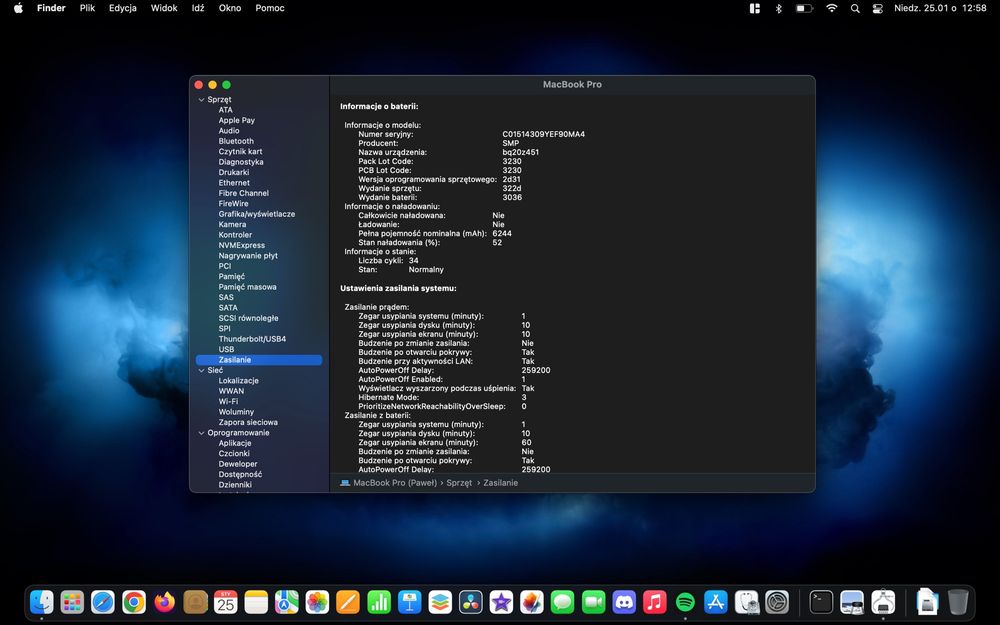Image resolution: width=1000 pixels, height=625 pixels.
Task: Launch Terminal from the Dock
Action: pyautogui.click(x=821, y=601)
